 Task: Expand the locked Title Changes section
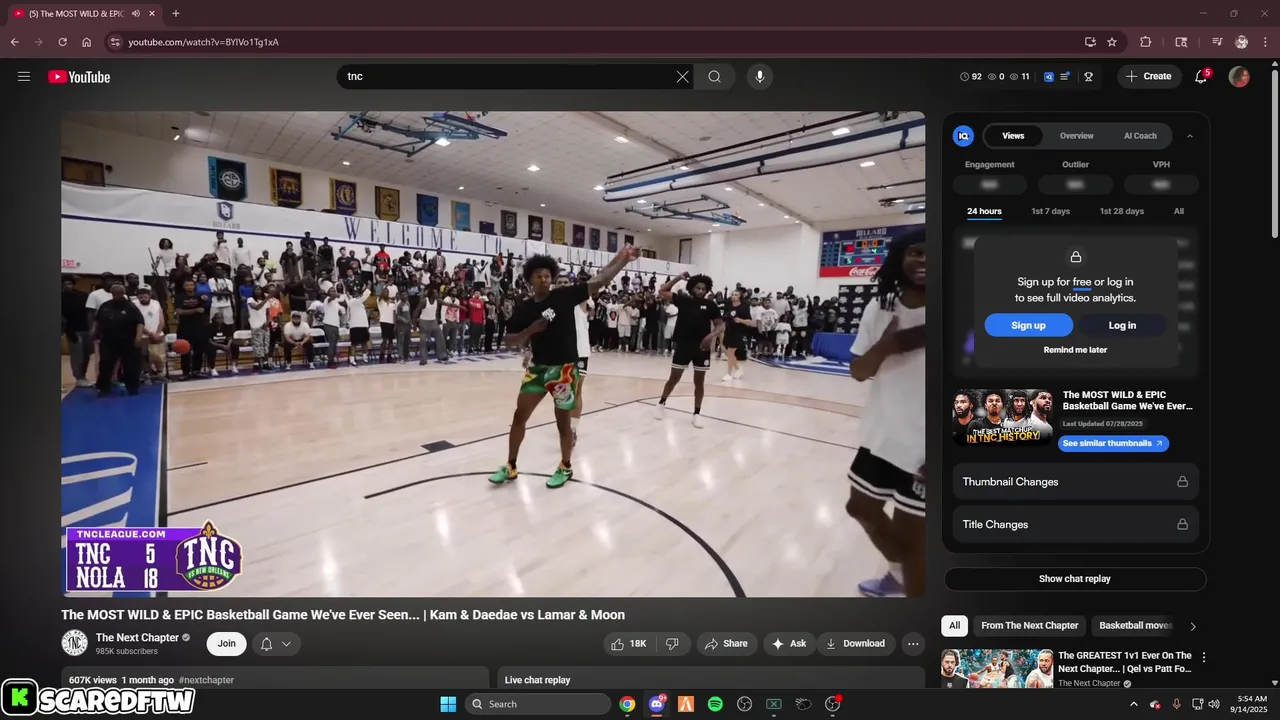(1075, 524)
